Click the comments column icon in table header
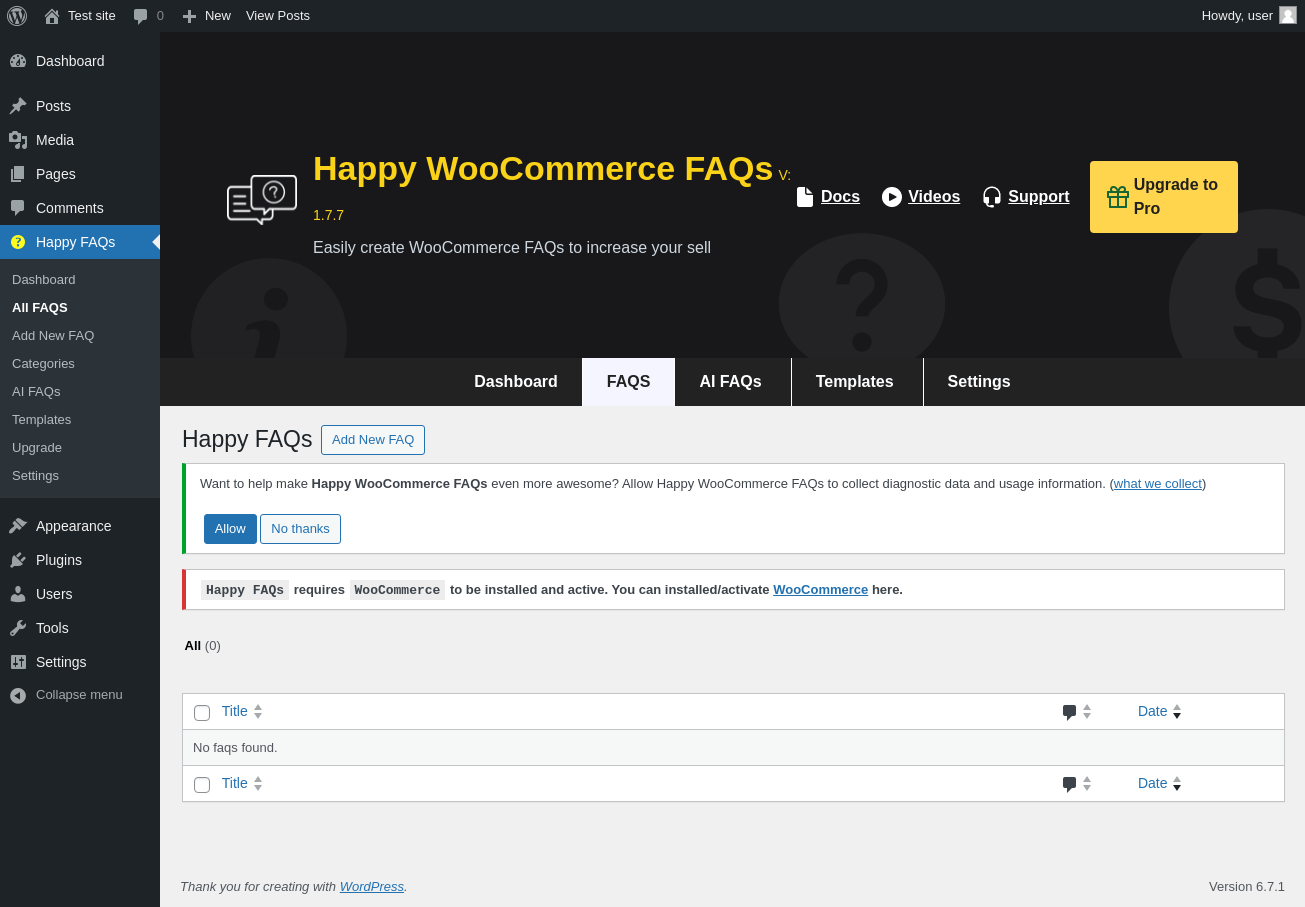 1069,712
